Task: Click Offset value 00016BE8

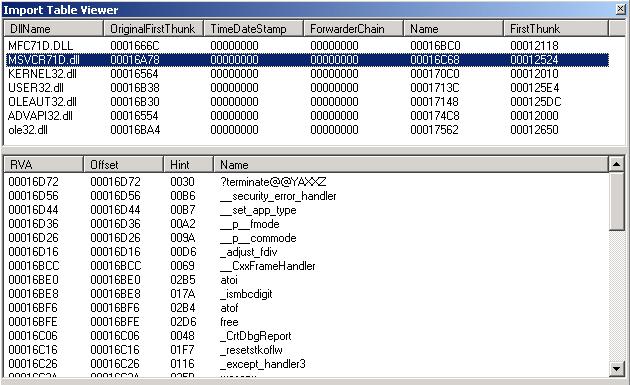Action: [x=115, y=294]
